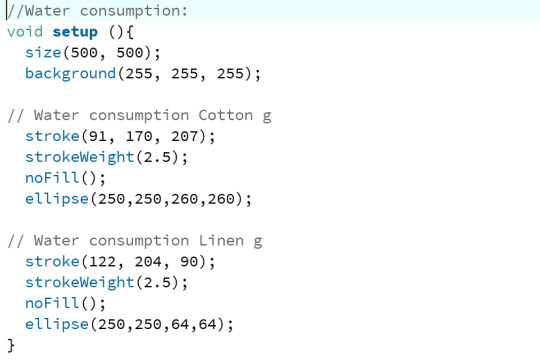Click noFill() in the Linen section

pos(65,303)
